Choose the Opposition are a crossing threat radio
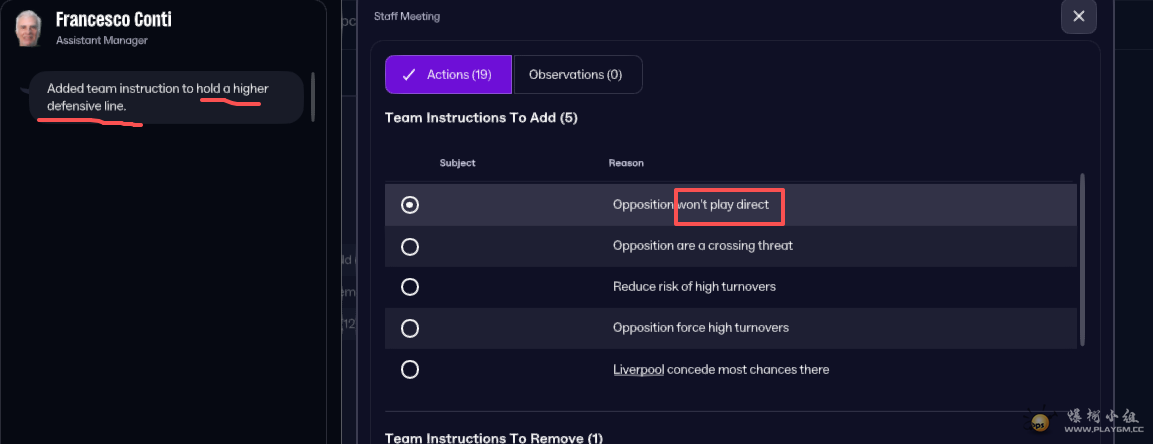 coord(410,246)
